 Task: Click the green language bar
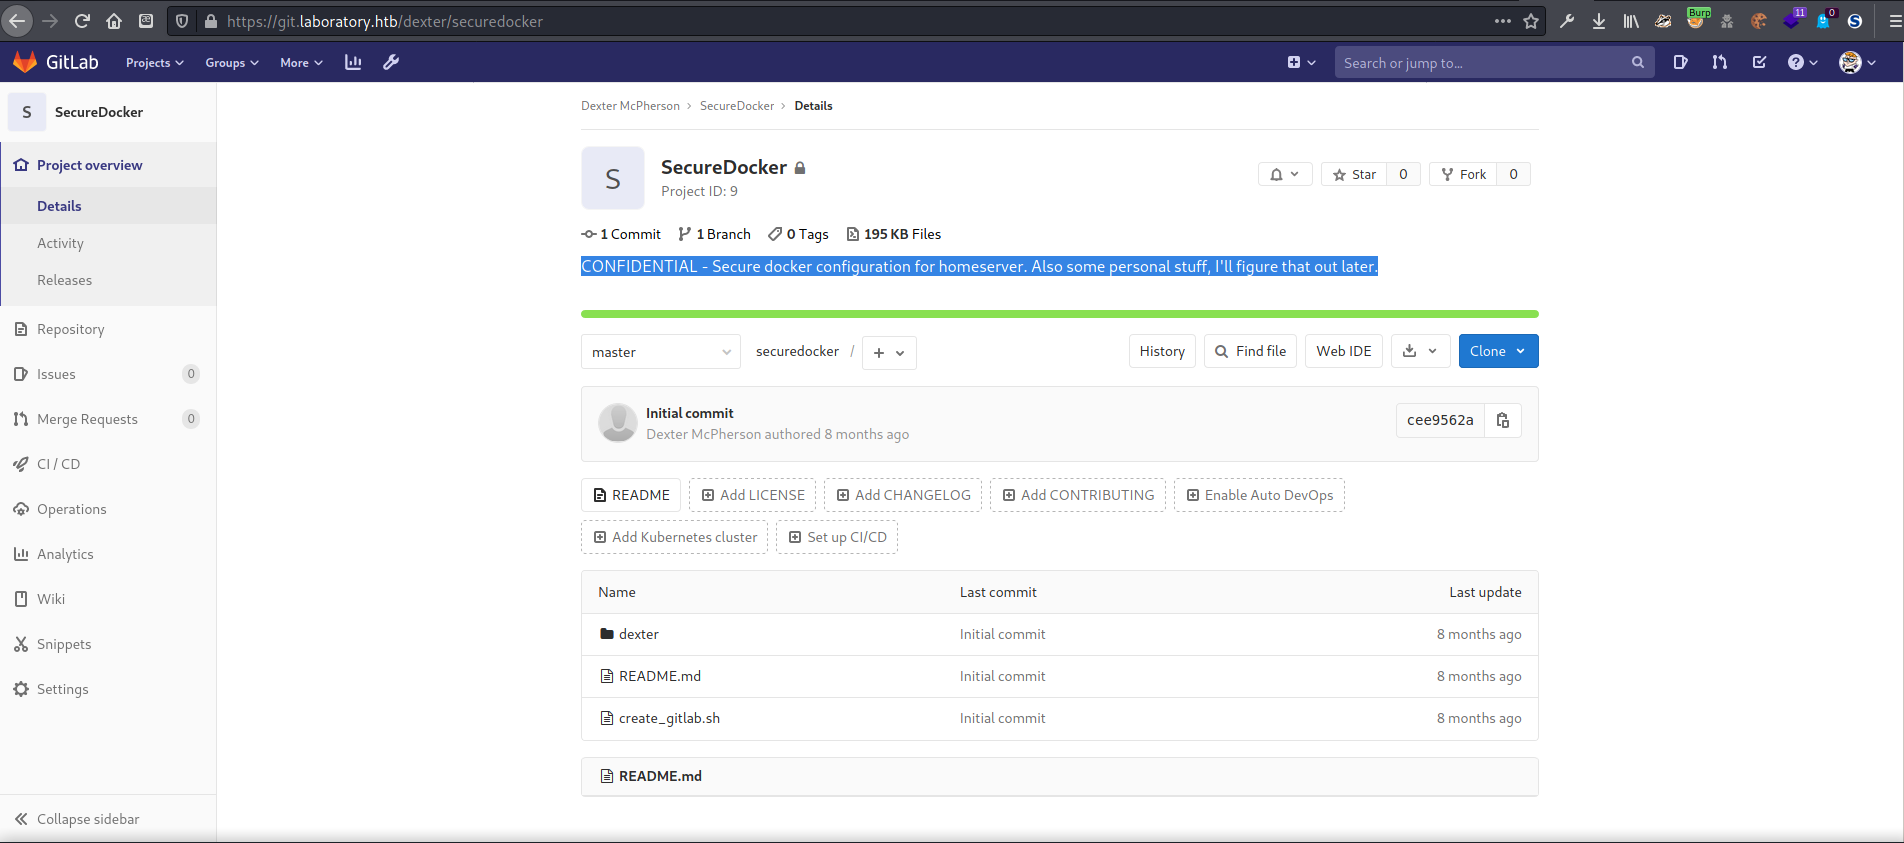coord(1059,314)
